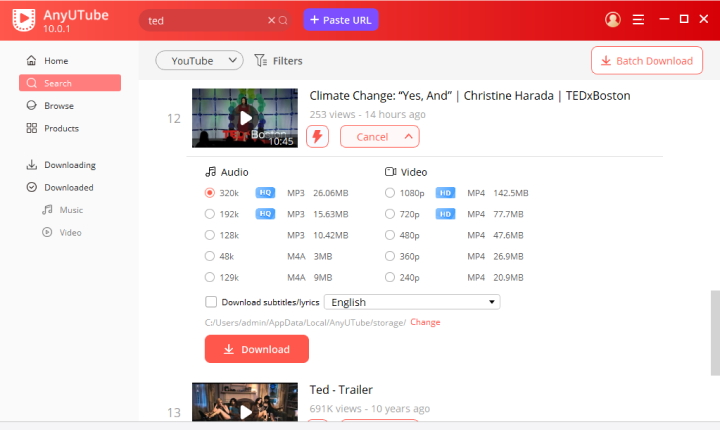Screen dimensions: 720x430
Task: Select 360p MP4 video option
Action: click(x=390, y=256)
